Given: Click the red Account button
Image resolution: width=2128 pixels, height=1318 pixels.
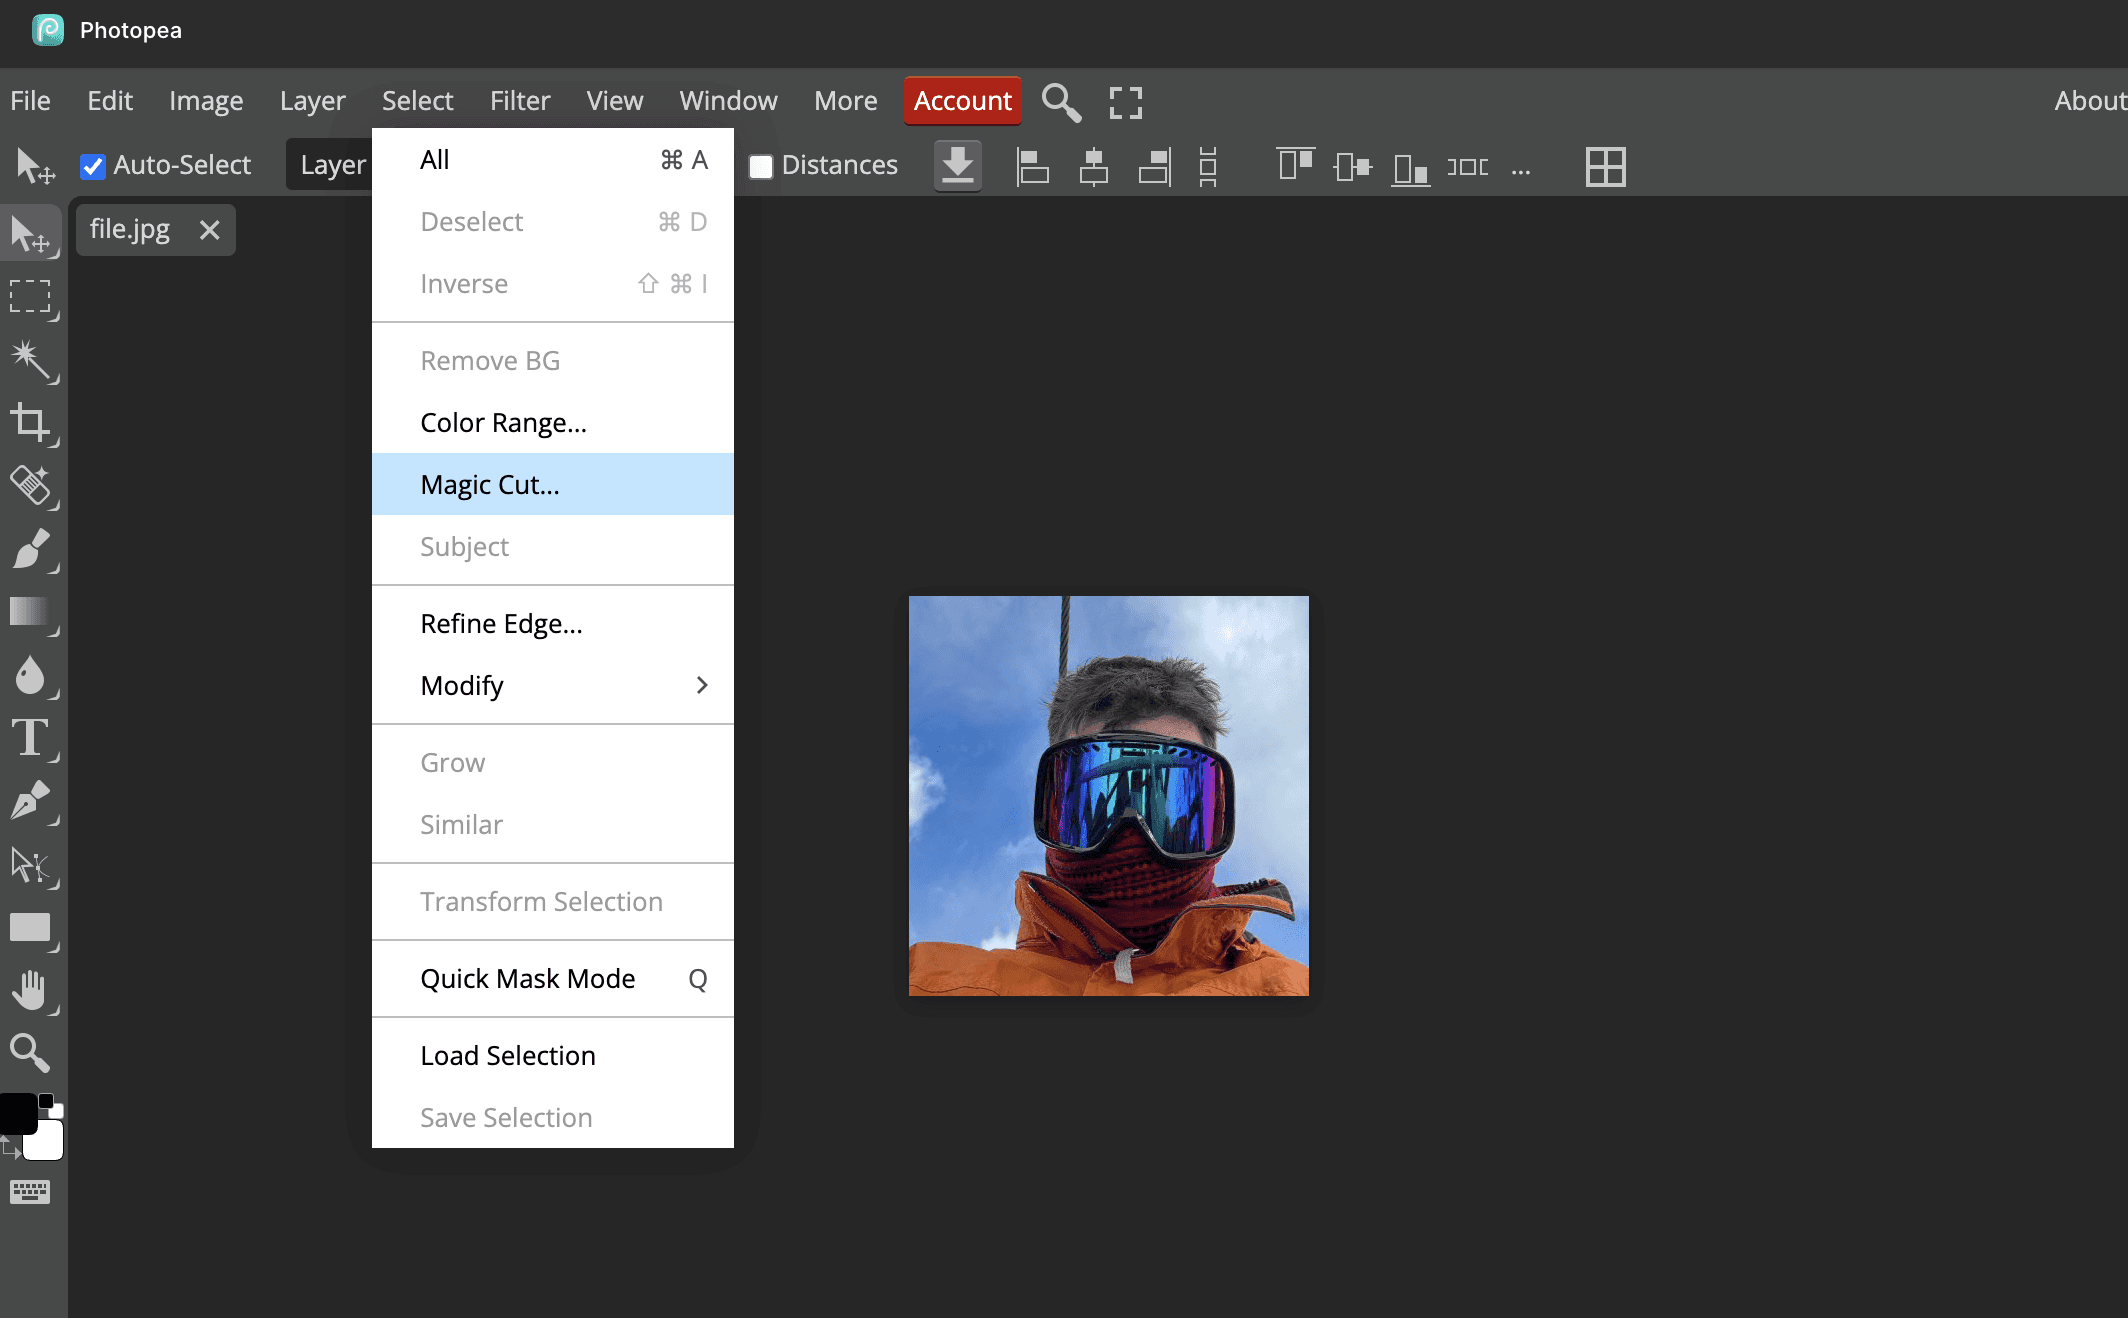Looking at the screenshot, I should pos(962,101).
